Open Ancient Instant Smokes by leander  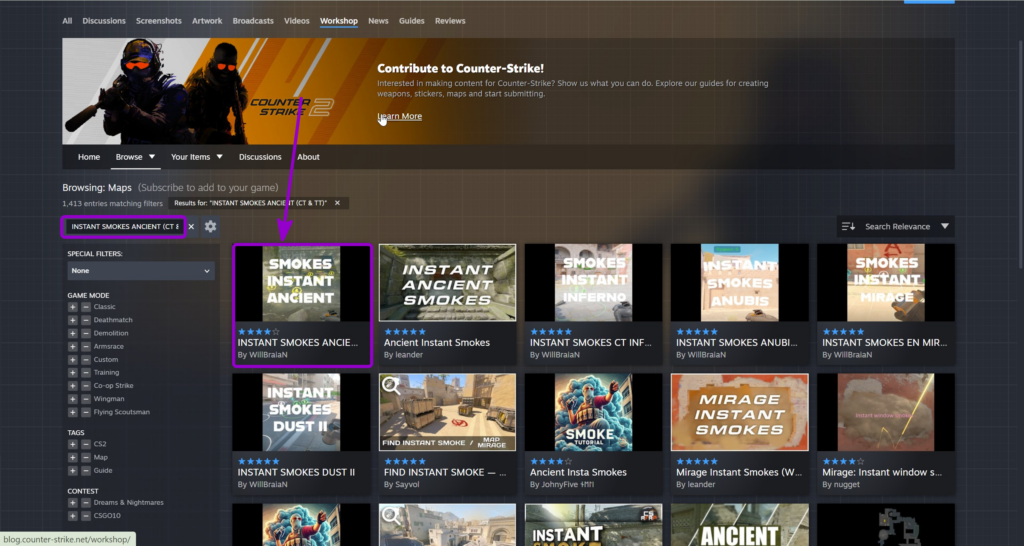(447, 304)
